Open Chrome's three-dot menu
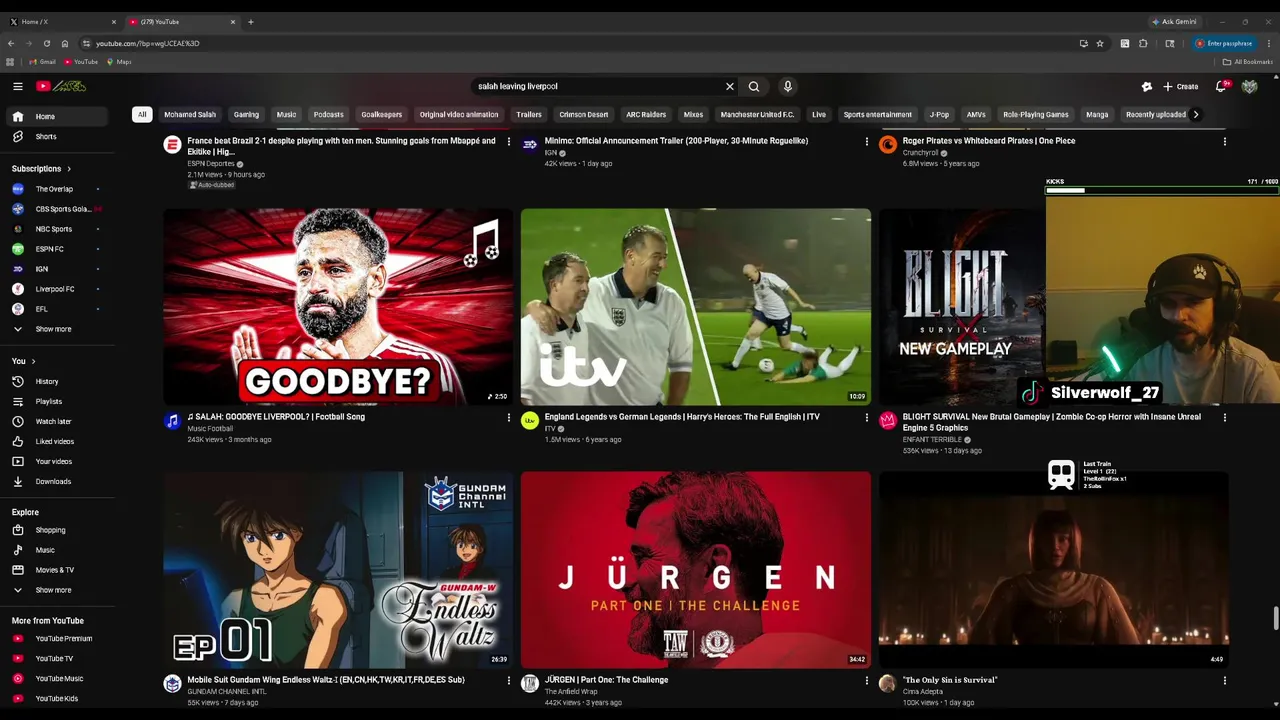Viewport: 1280px width, 720px height. pos(1269,43)
